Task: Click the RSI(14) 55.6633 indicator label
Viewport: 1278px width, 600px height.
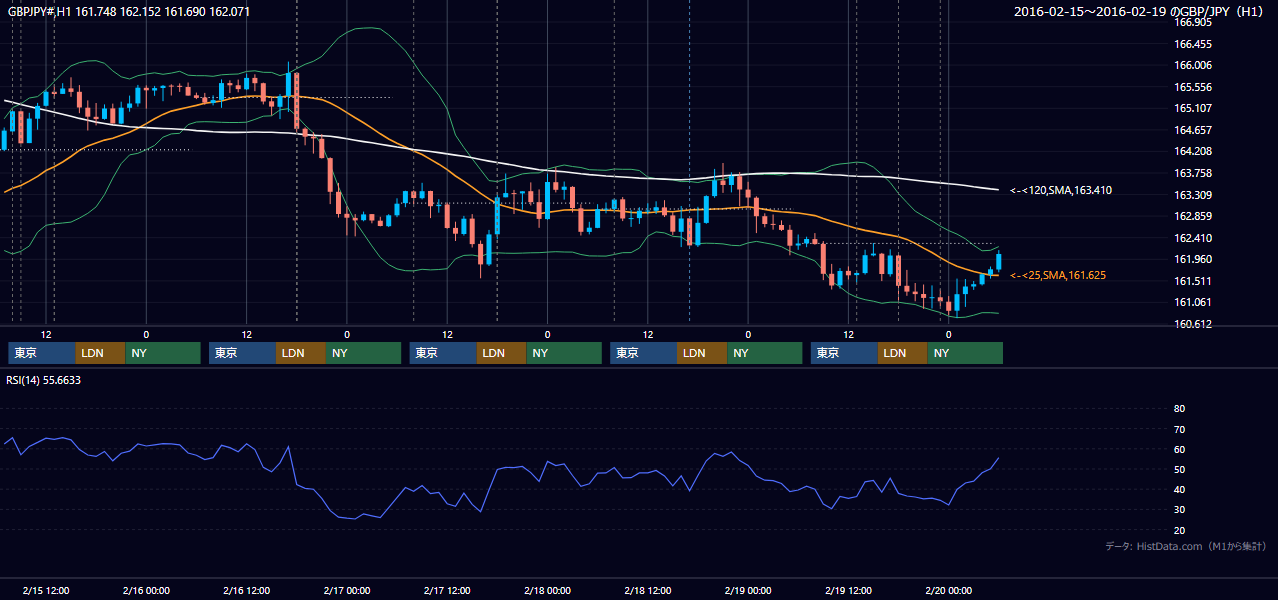Action: (x=44, y=380)
